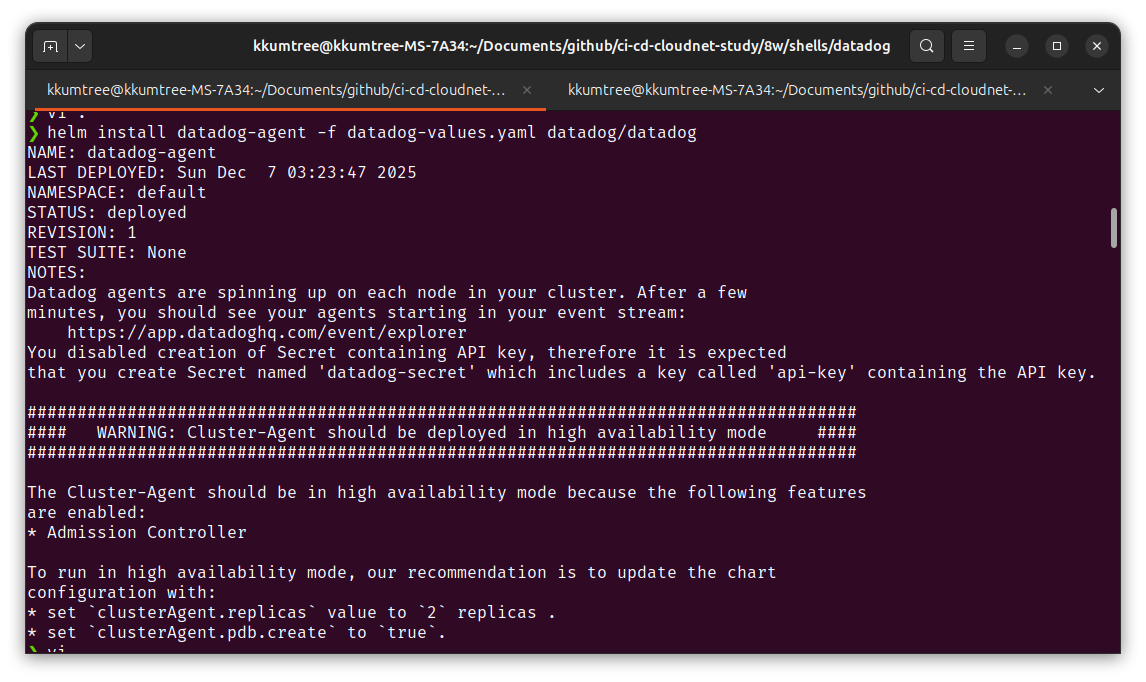Maximize the terminal window
1146x682 pixels.
(x=1057, y=46)
